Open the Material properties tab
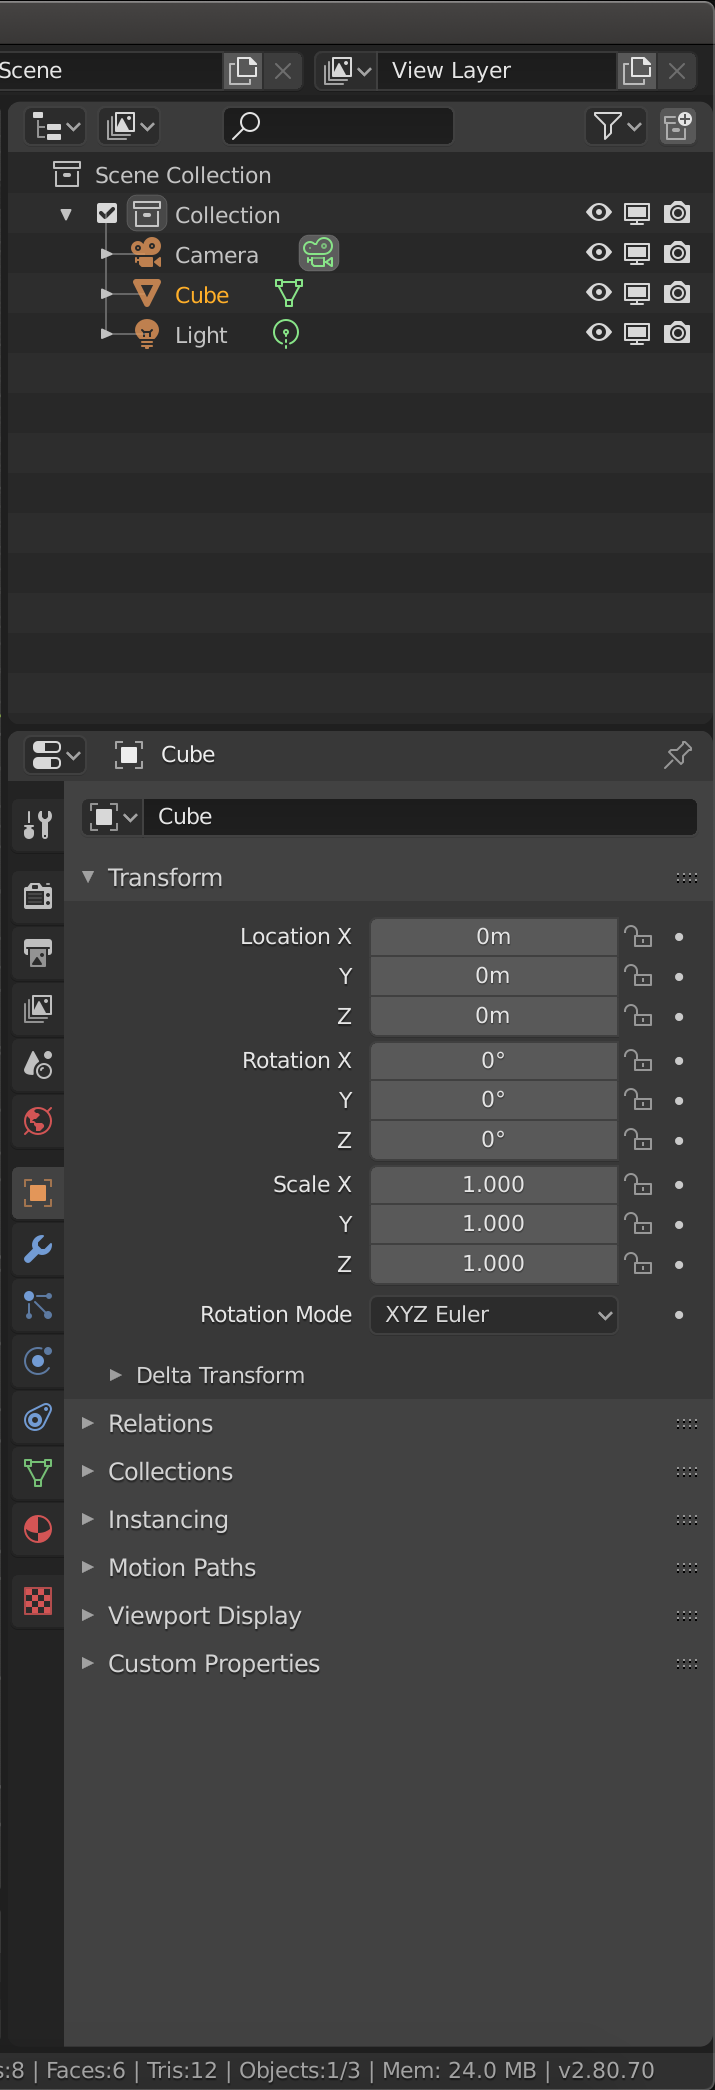The image size is (715, 2090). [x=37, y=1529]
